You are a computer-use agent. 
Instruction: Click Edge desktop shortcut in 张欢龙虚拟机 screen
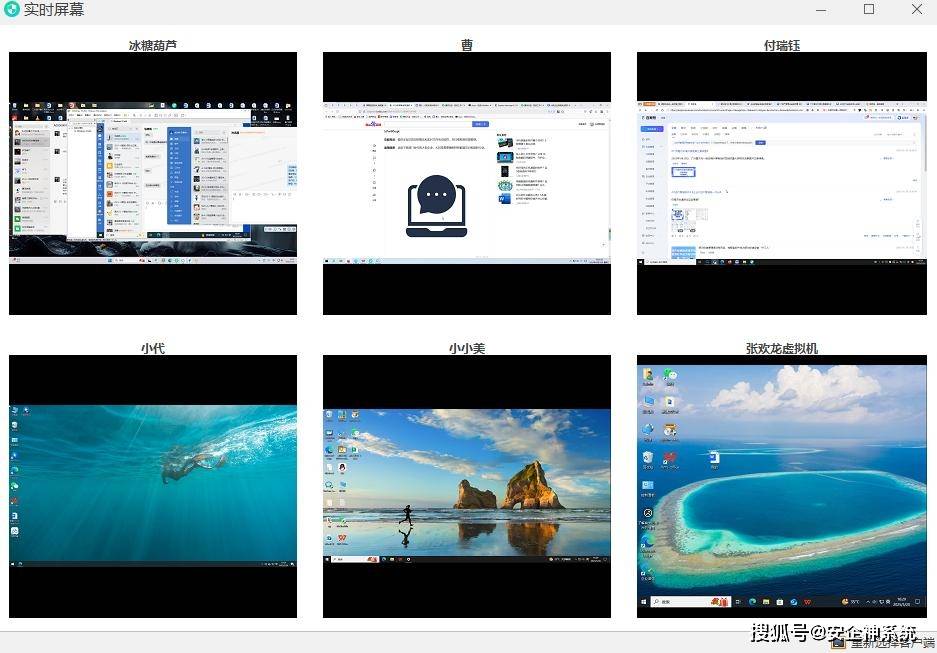pyautogui.click(x=648, y=544)
